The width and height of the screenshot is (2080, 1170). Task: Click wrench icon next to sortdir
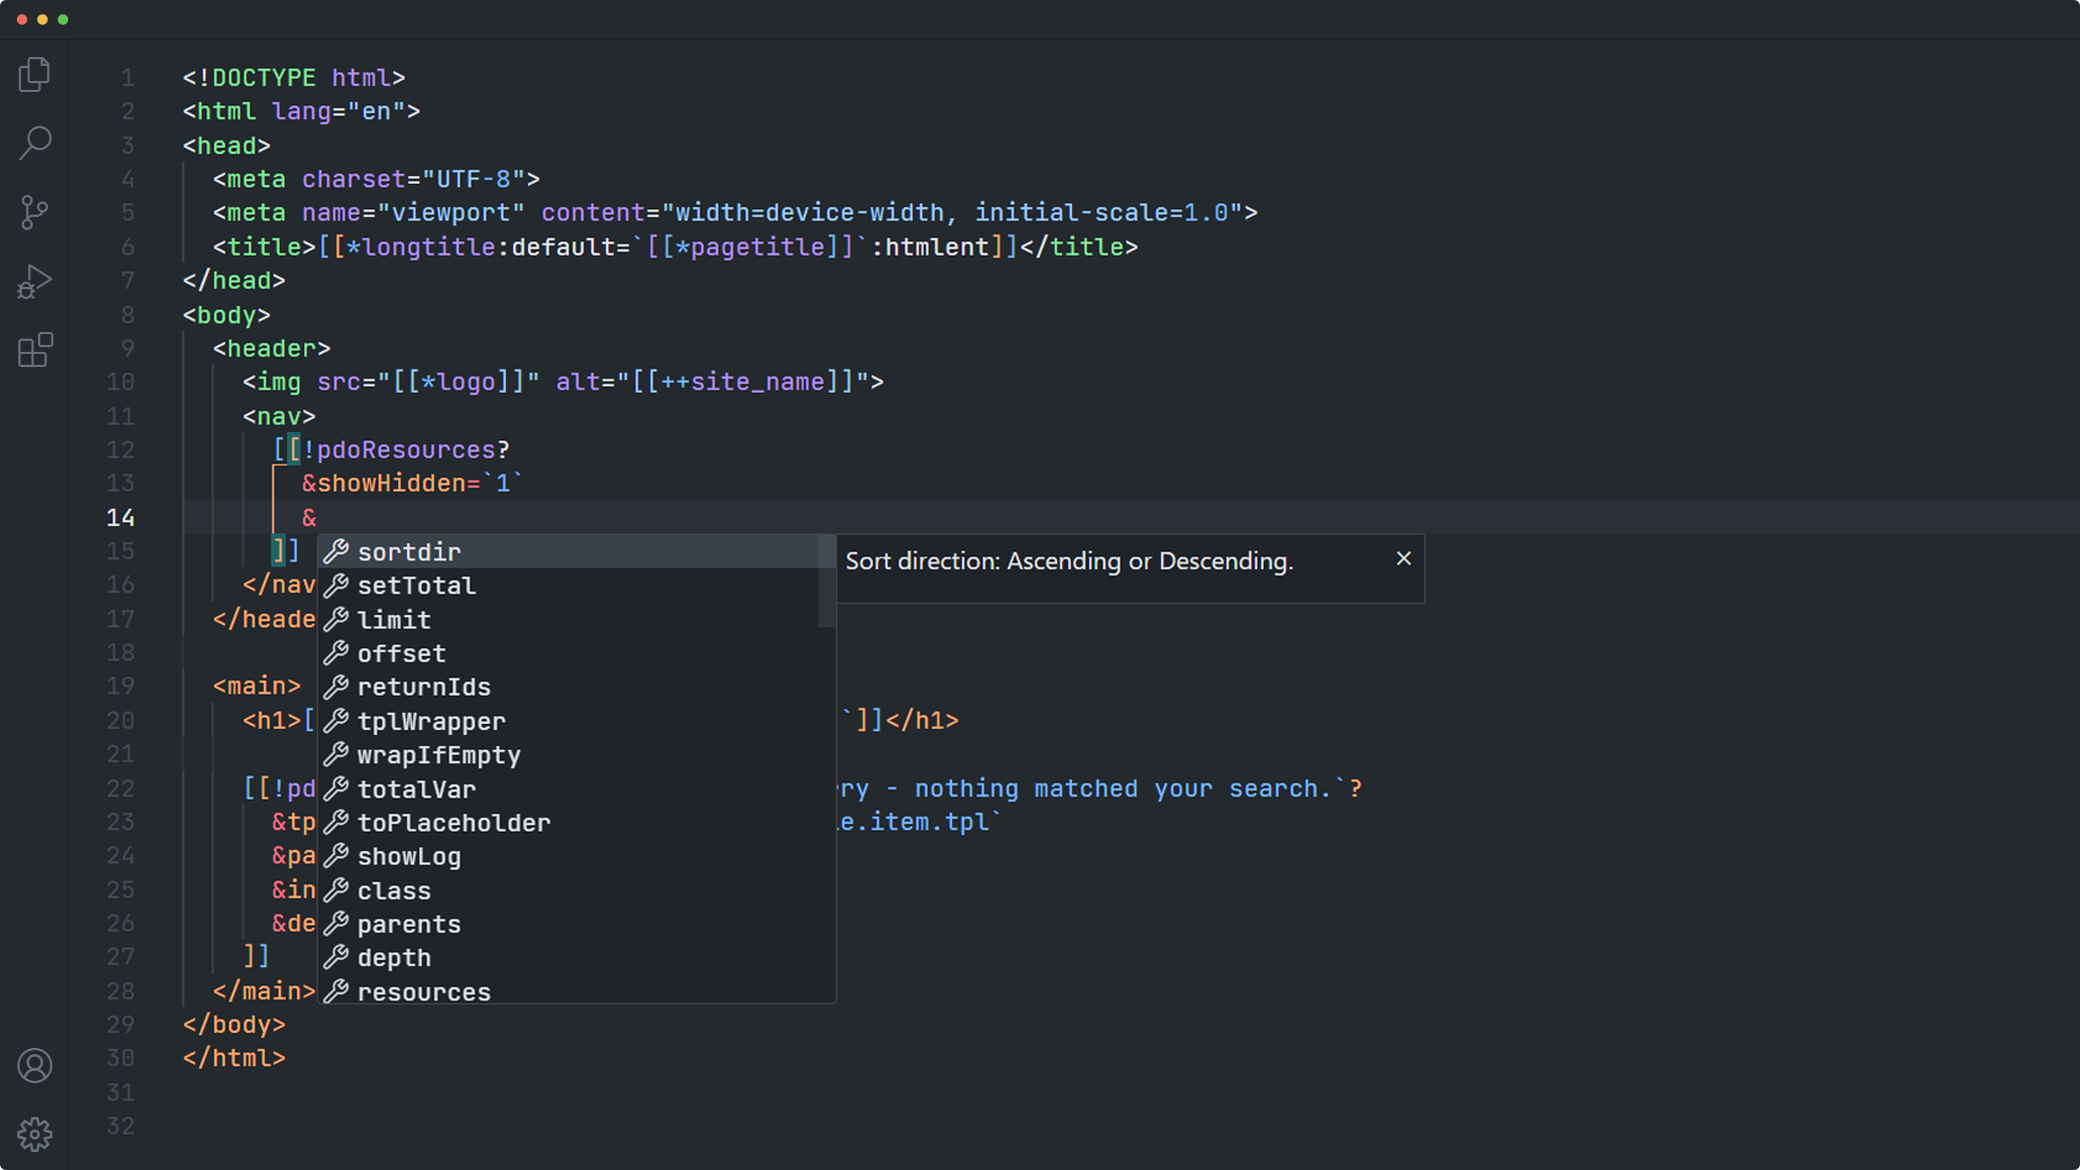click(x=336, y=552)
